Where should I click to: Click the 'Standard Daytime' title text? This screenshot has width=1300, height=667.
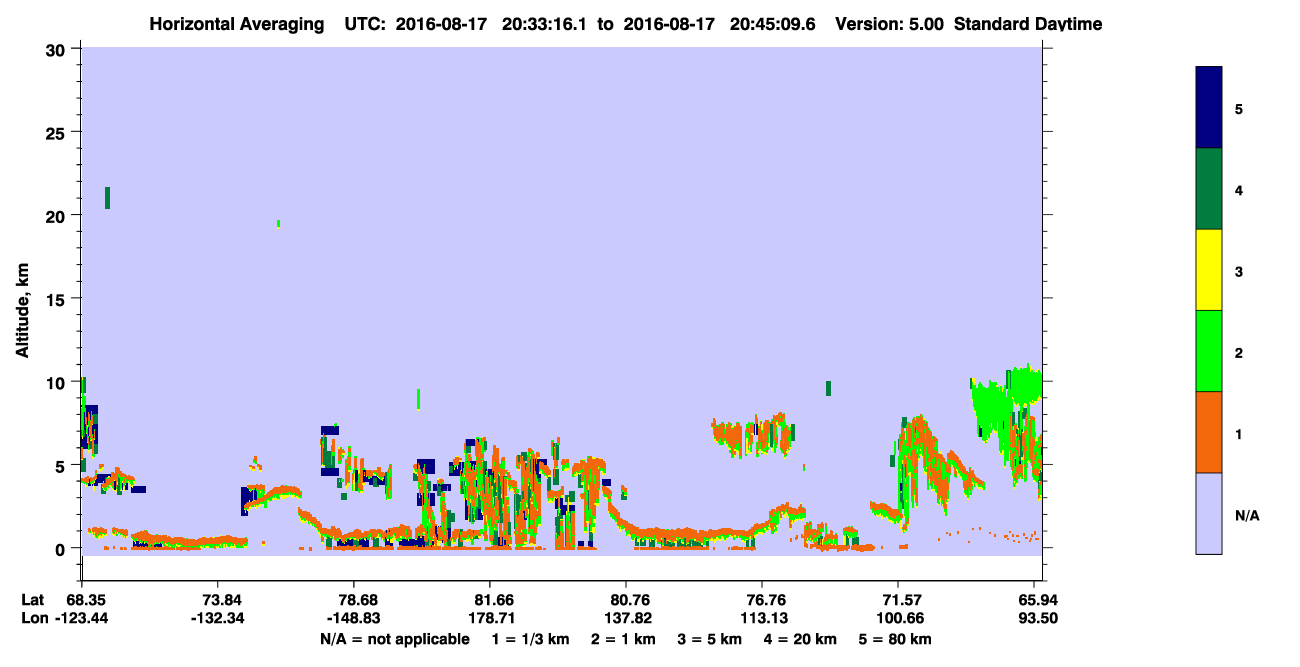click(x=1028, y=24)
